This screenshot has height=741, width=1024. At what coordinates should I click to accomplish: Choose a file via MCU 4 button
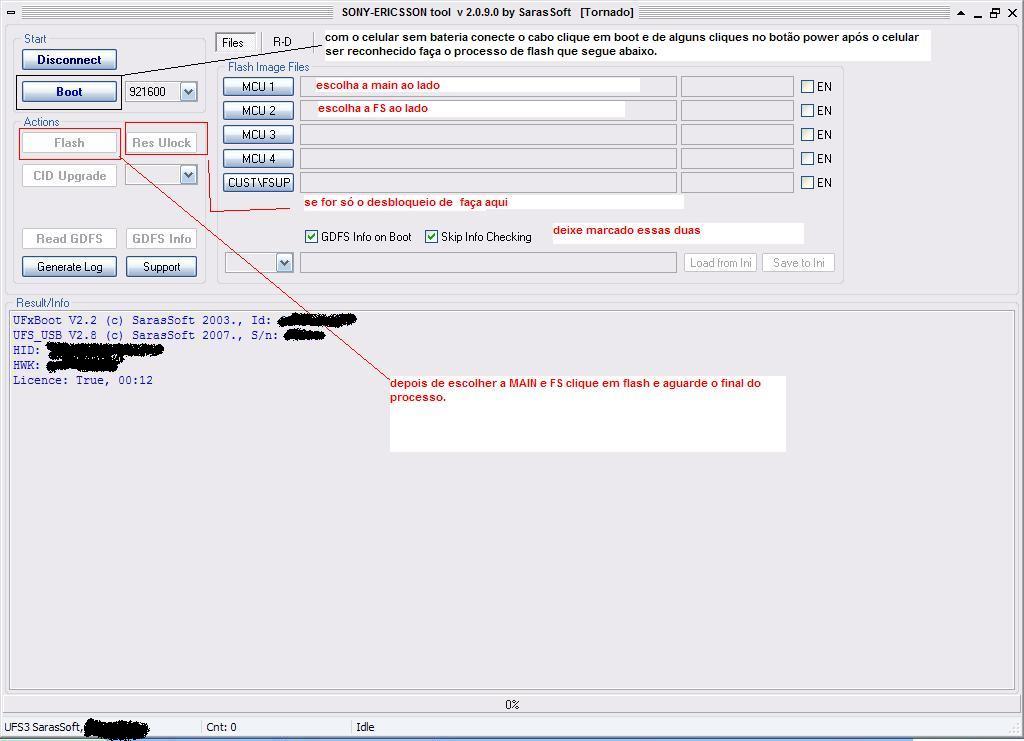coord(259,159)
